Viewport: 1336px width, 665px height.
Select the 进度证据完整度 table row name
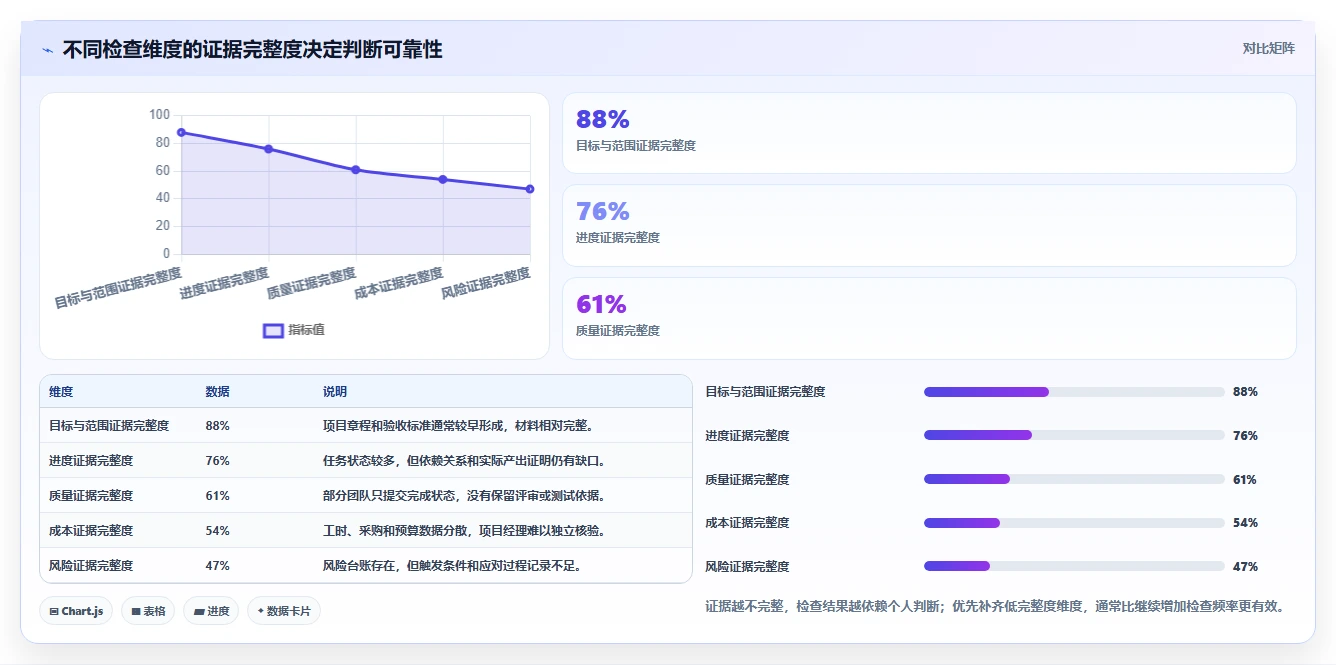[91, 461]
